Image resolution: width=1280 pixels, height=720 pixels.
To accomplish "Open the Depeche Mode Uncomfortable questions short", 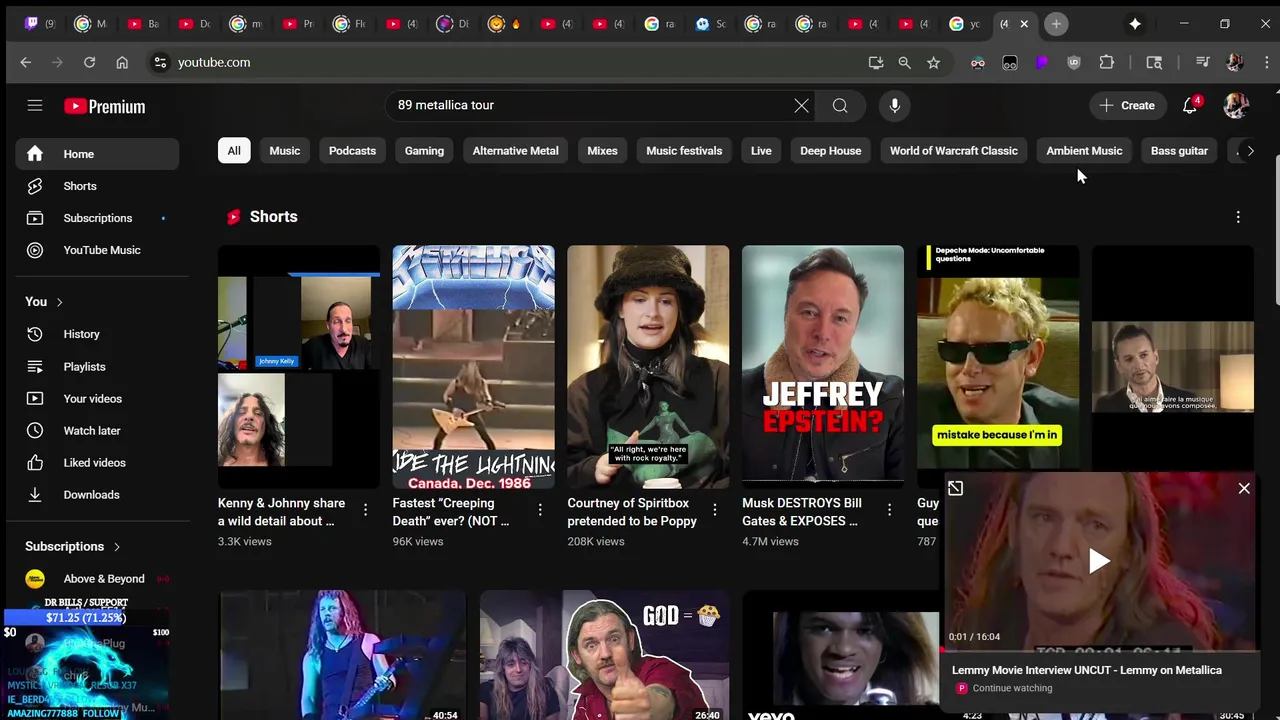I will (x=998, y=358).
